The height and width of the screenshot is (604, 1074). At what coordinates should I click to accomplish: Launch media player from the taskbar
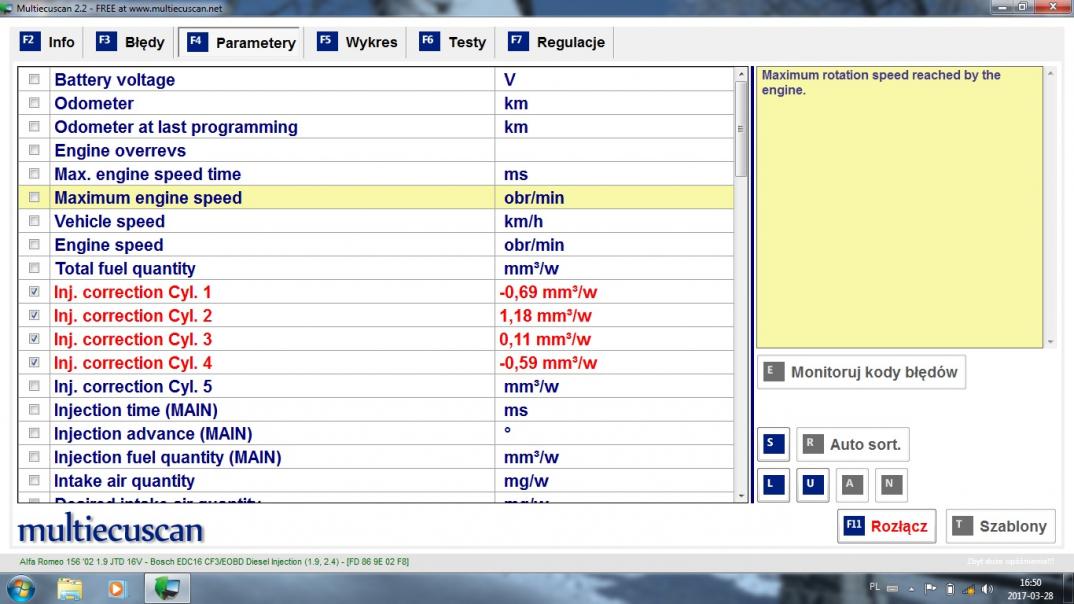(116, 588)
